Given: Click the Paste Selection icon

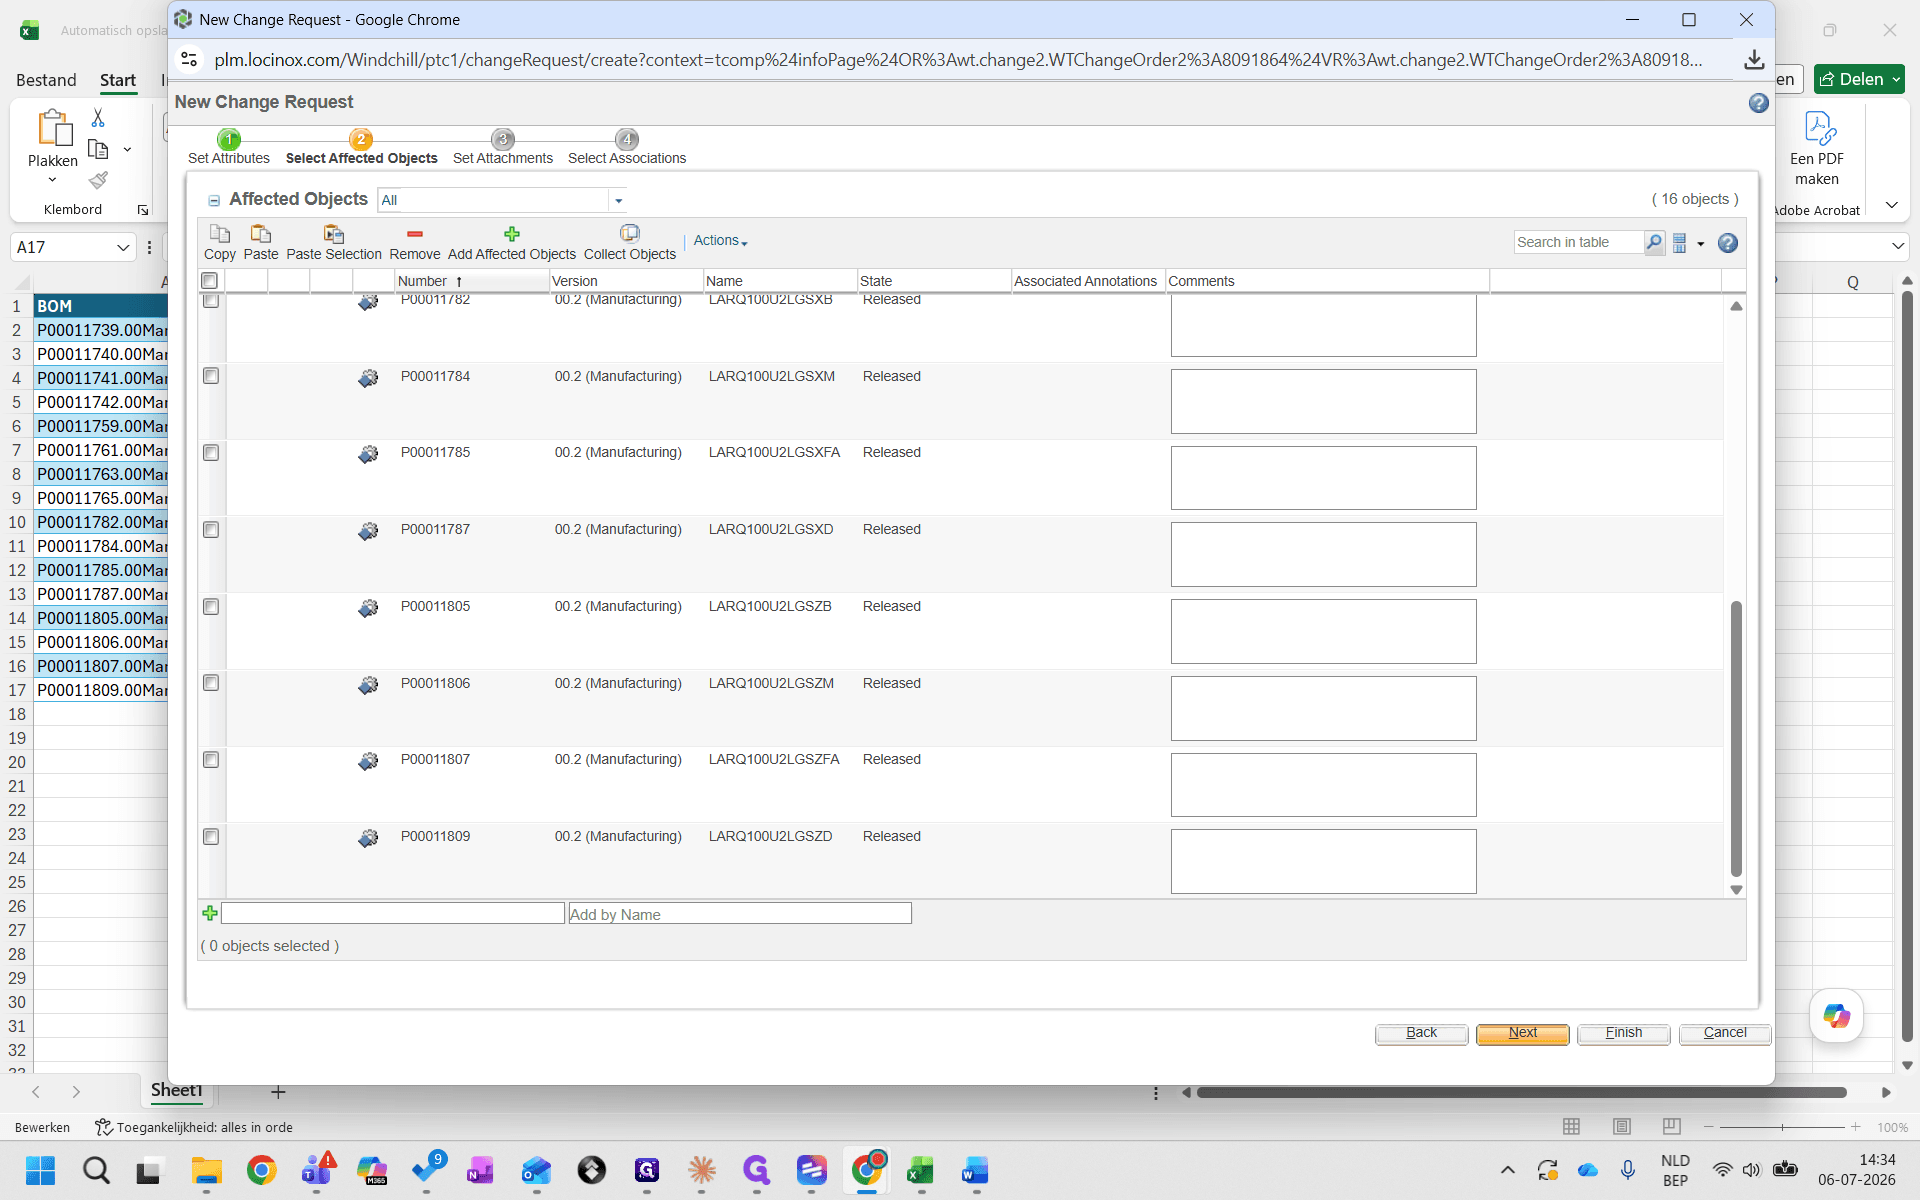Looking at the screenshot, I should 334,234.
